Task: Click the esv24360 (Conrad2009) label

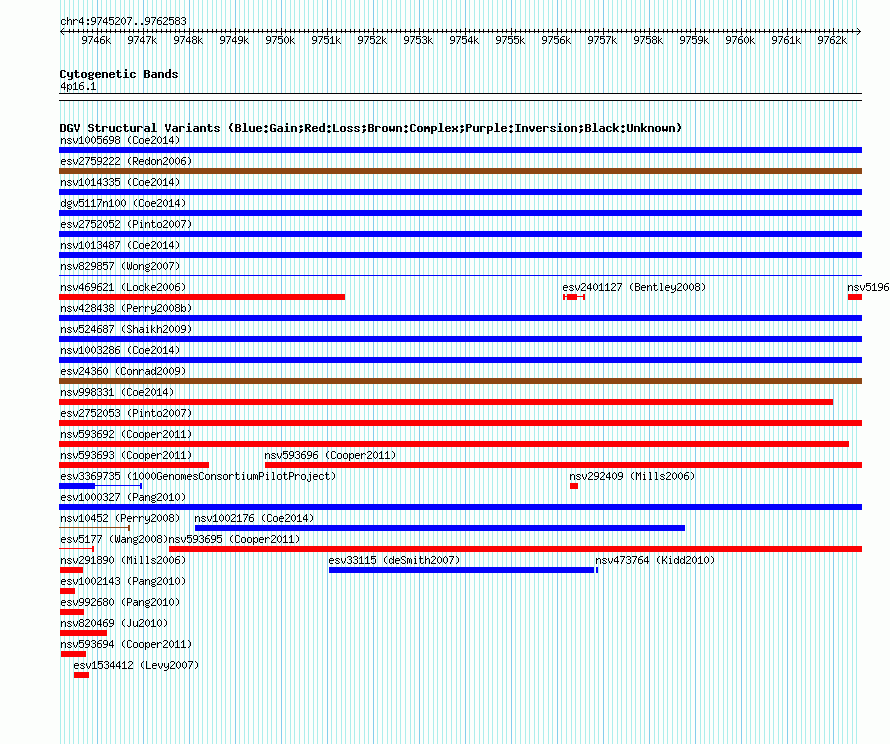Action: point(123,371)
